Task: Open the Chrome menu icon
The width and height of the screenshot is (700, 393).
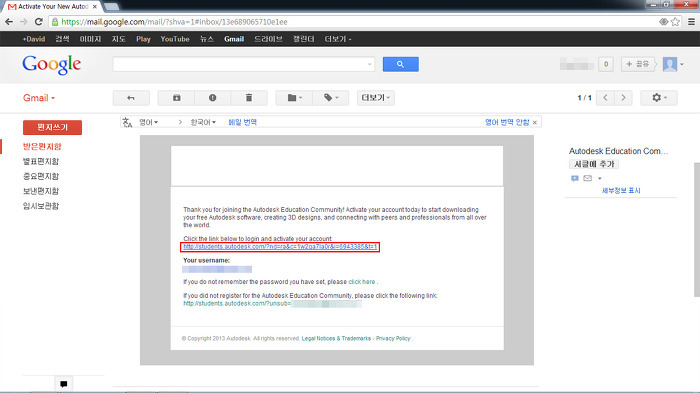Action: pos(691,22)
